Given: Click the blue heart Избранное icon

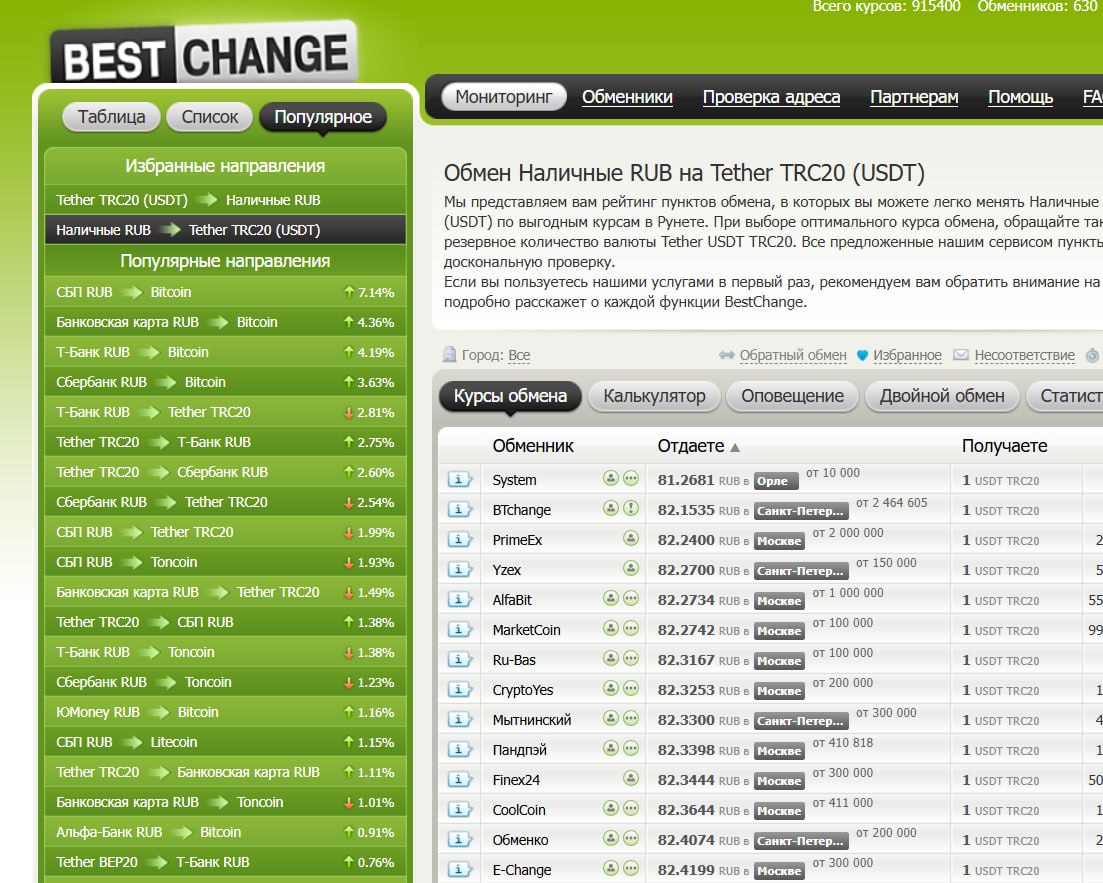Looking at the screenshot, I should tap(863, 355).
